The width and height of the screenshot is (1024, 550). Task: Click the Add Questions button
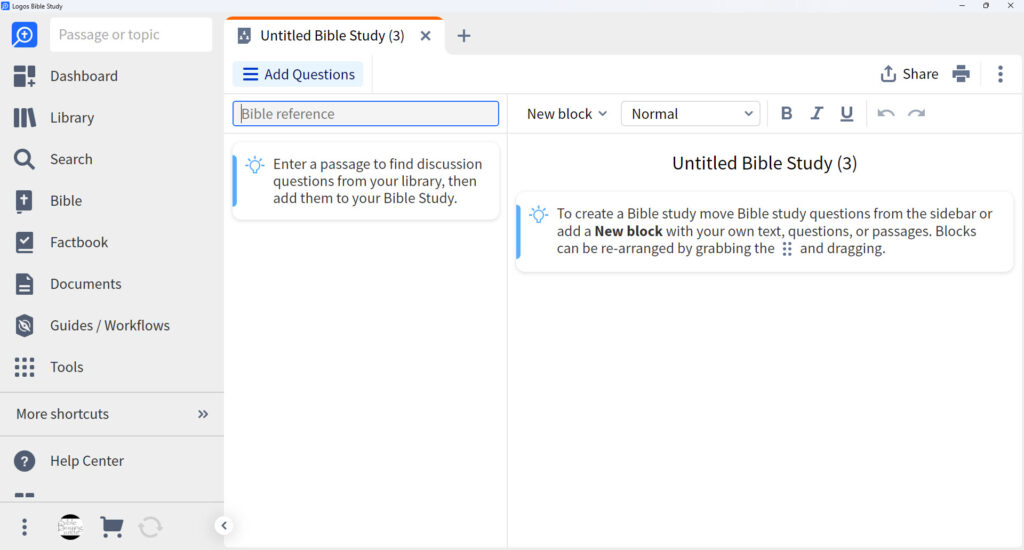click(298, 74)
